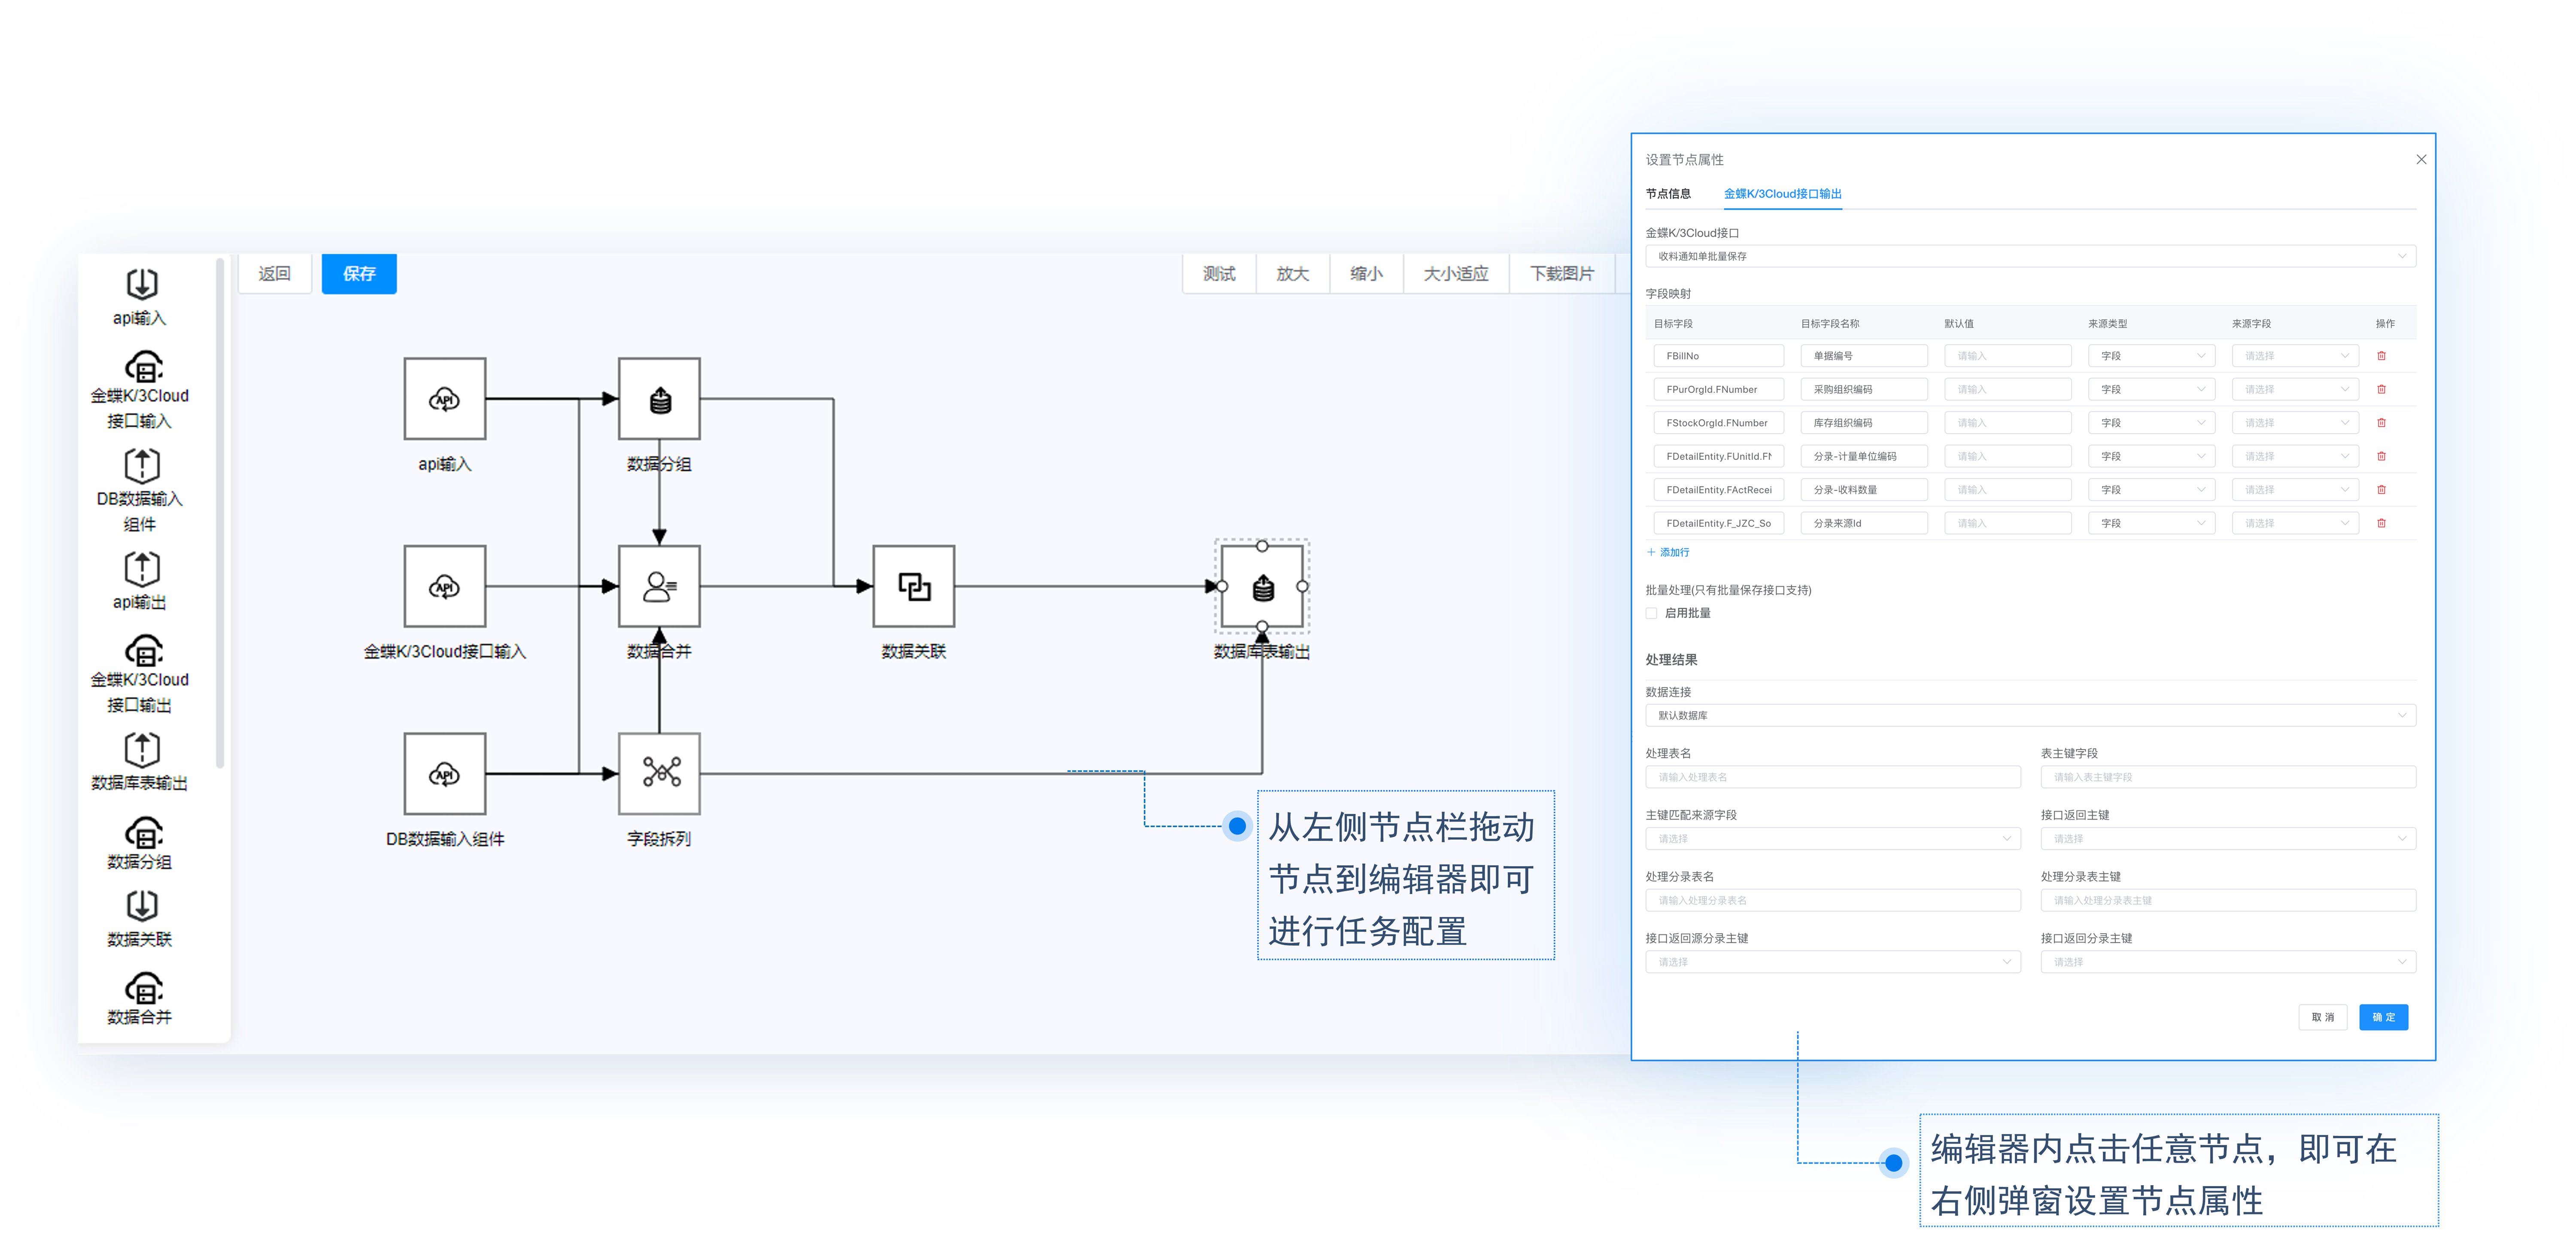The image size is (2576, 1238).
Task: Select the 数据关联 node on canvas
Action: [x=913, y=587]
